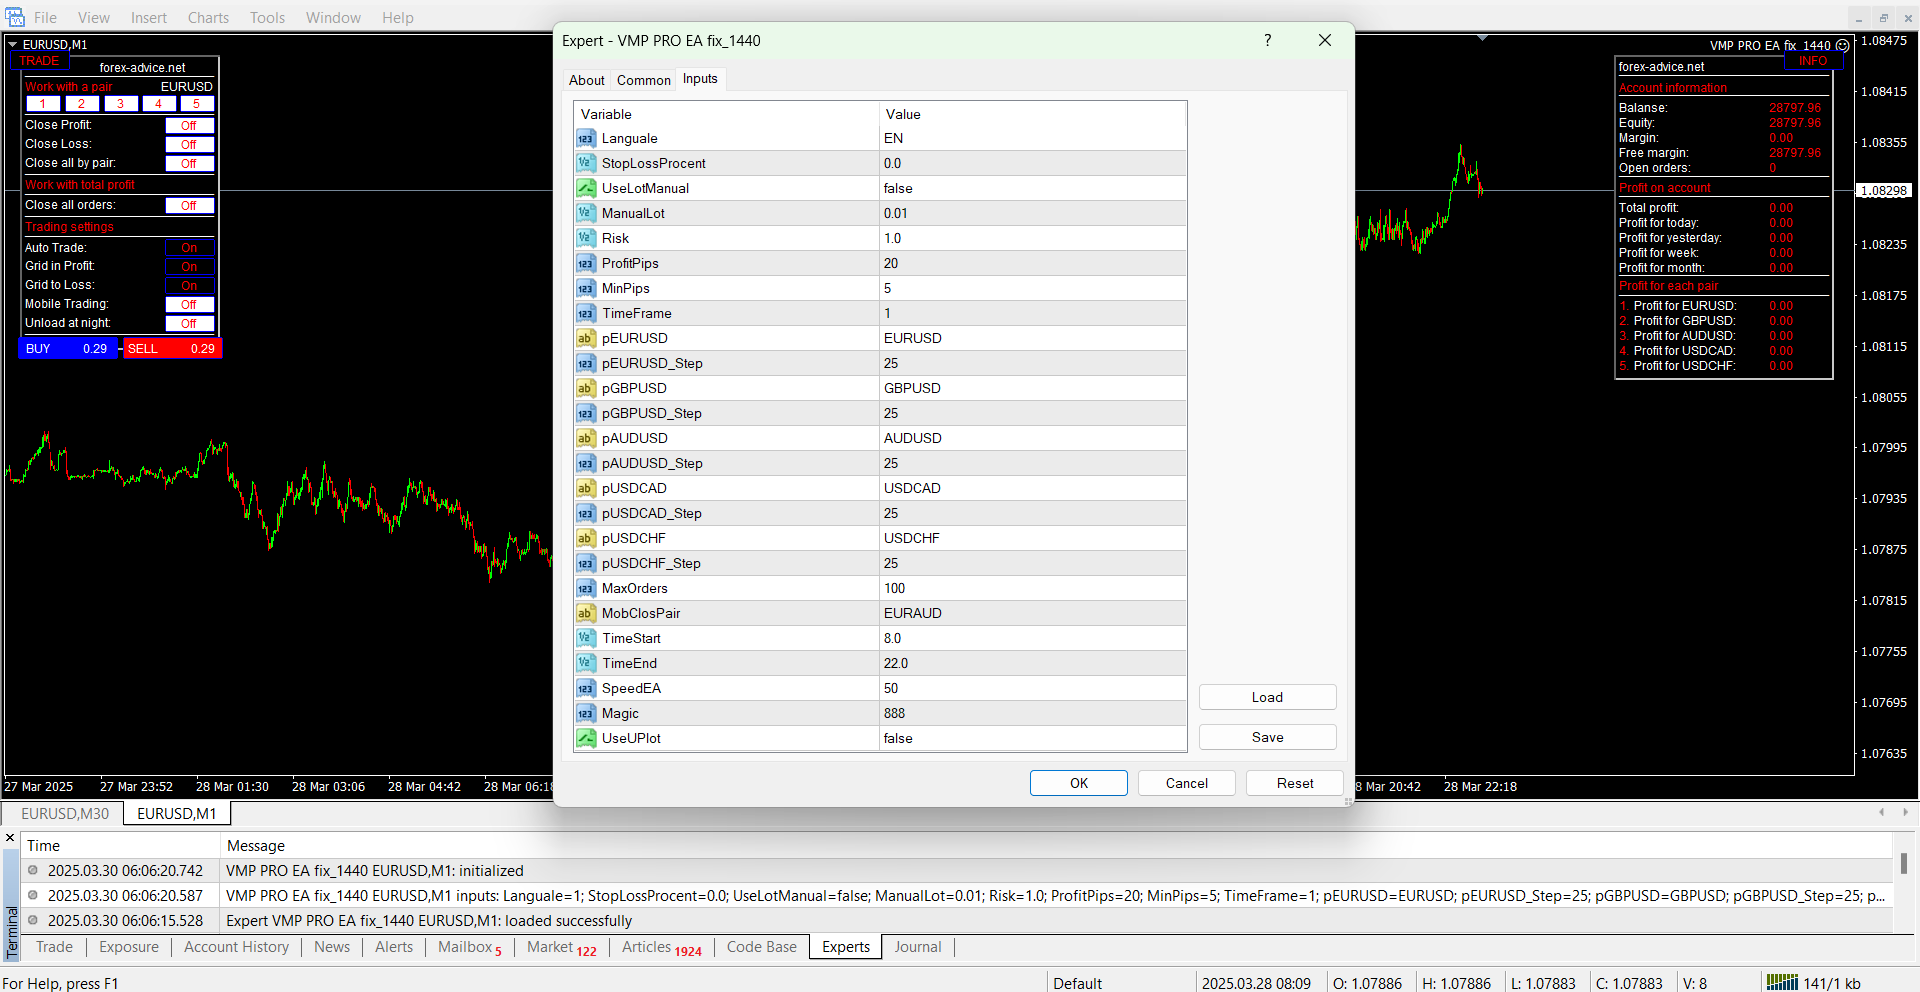The height and width of the screenshot is (992, 1920).
Task: Toggle the Mobile Trading Off switch
Action: tap(189, 305)
